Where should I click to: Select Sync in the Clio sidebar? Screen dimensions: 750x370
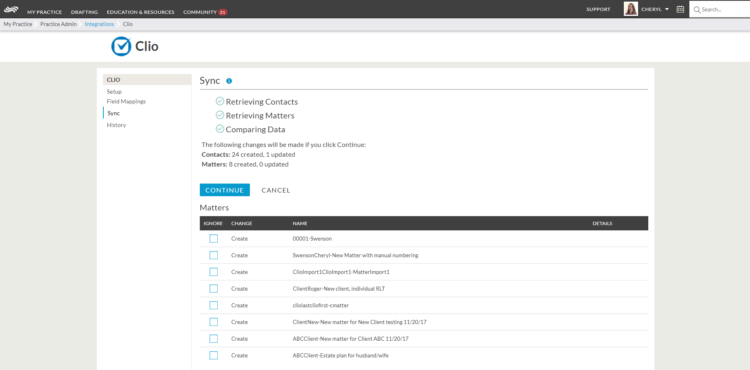114,113
